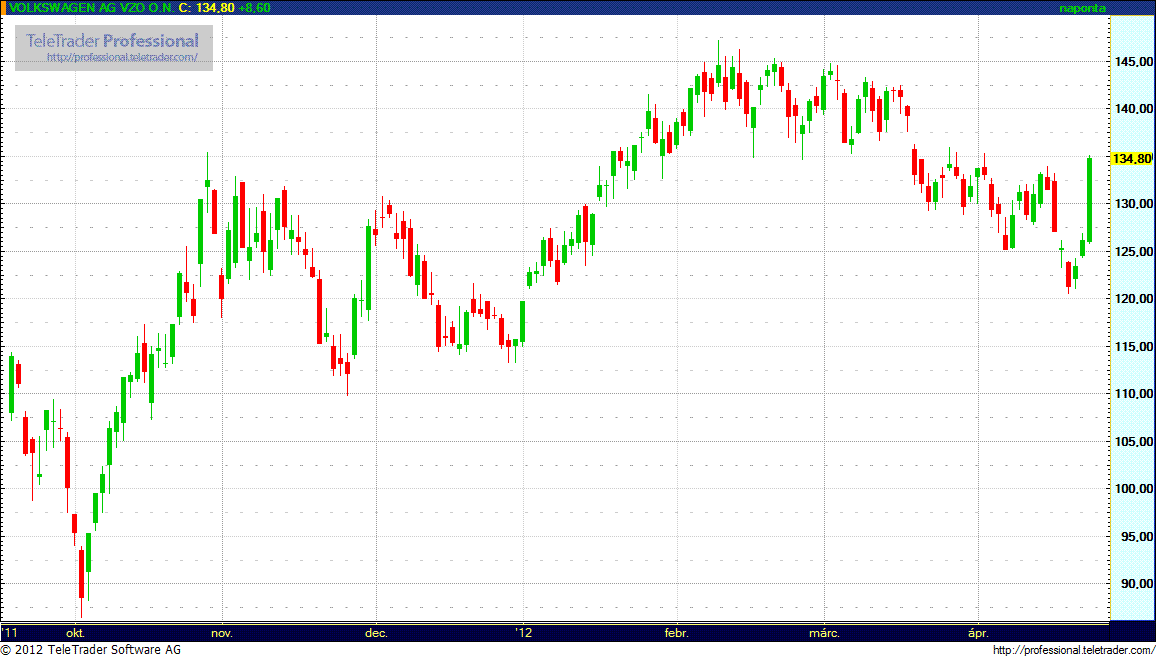Click the febr. month label on time axis
This screenshot has width=1156, height=659.
[x=677, y=633]
